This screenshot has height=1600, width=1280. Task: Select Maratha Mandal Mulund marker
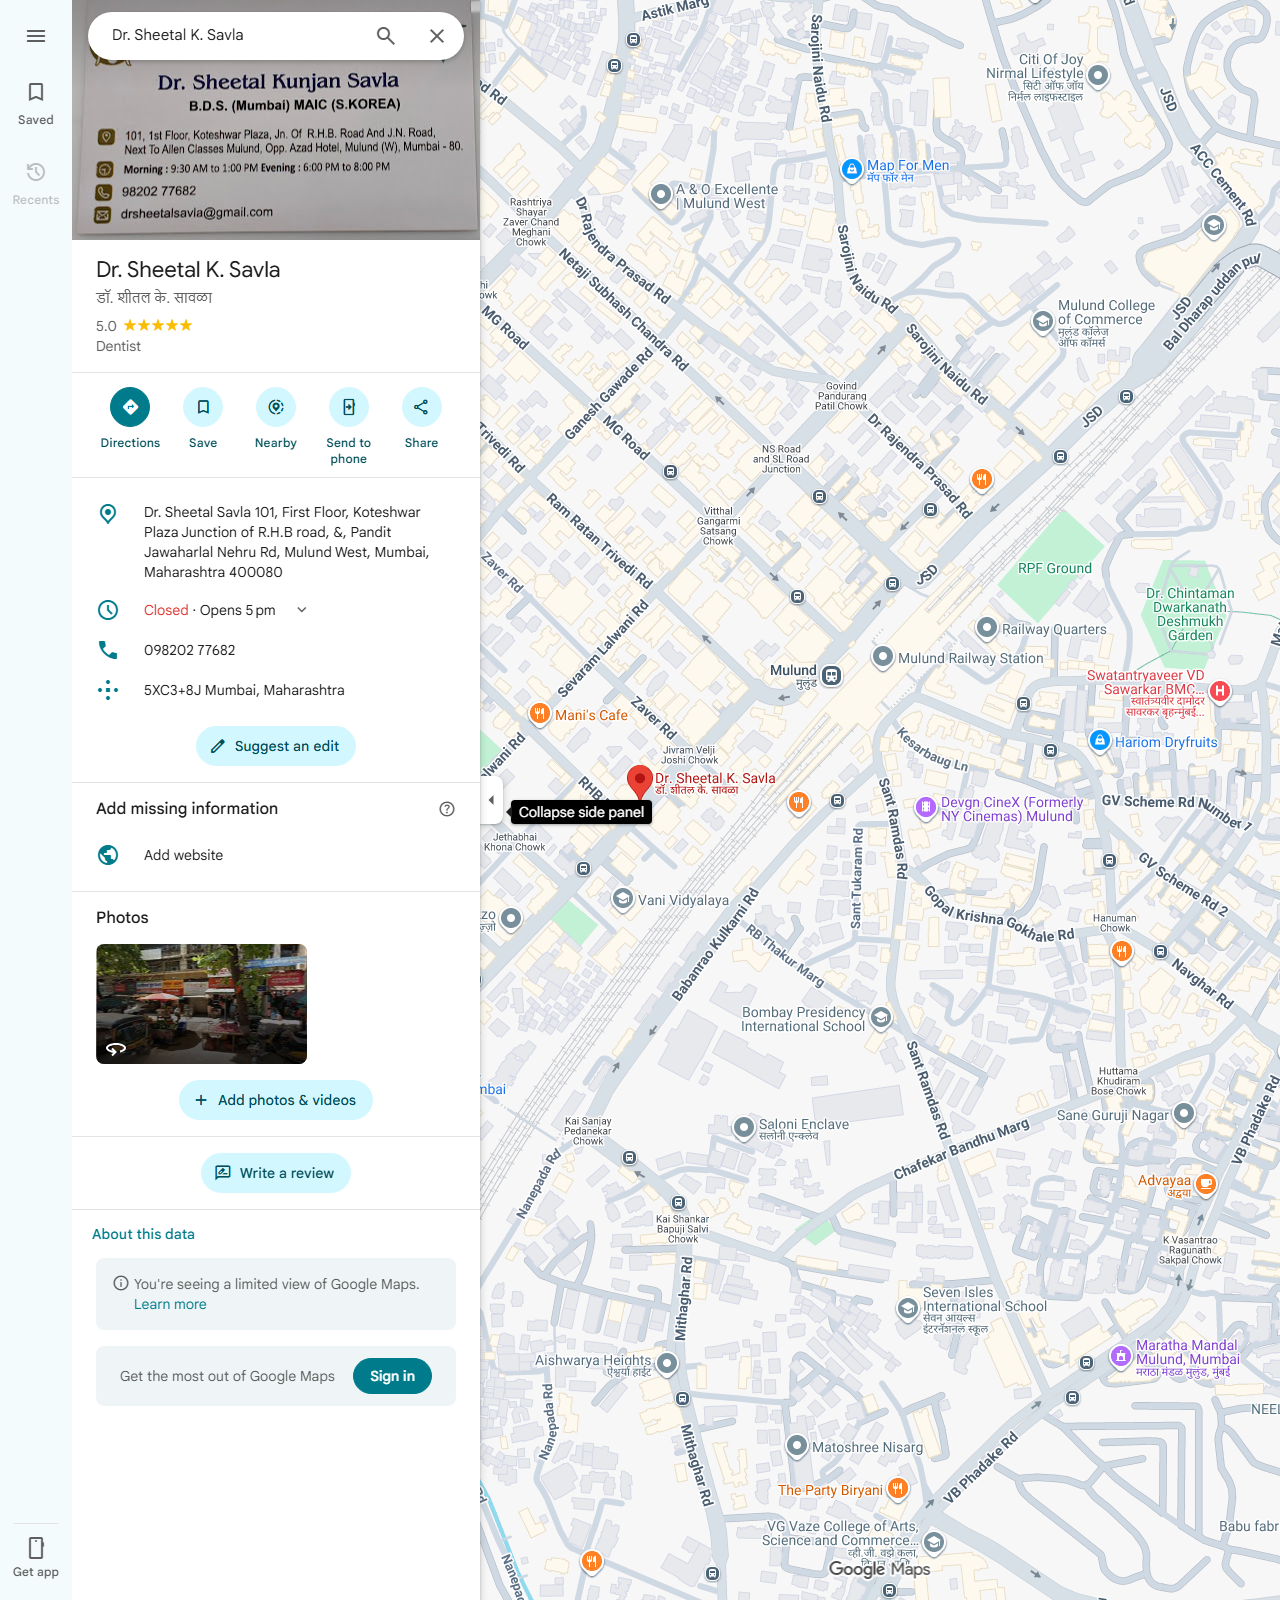click(x=1122, y=1356)
